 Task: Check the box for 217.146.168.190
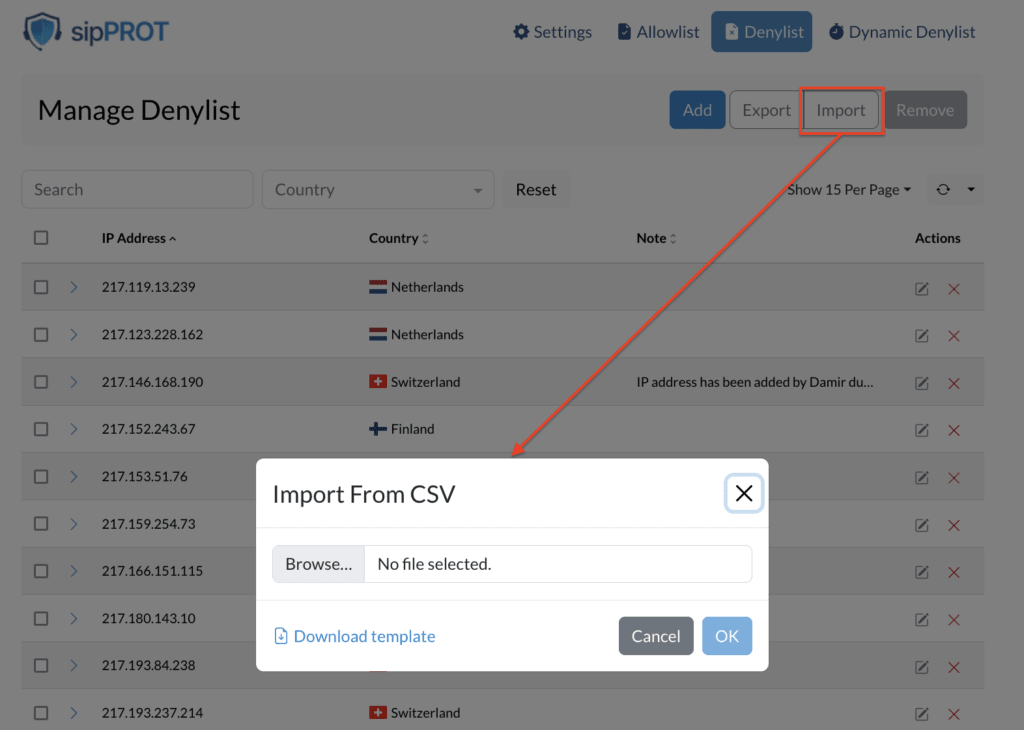pos(41,382)
